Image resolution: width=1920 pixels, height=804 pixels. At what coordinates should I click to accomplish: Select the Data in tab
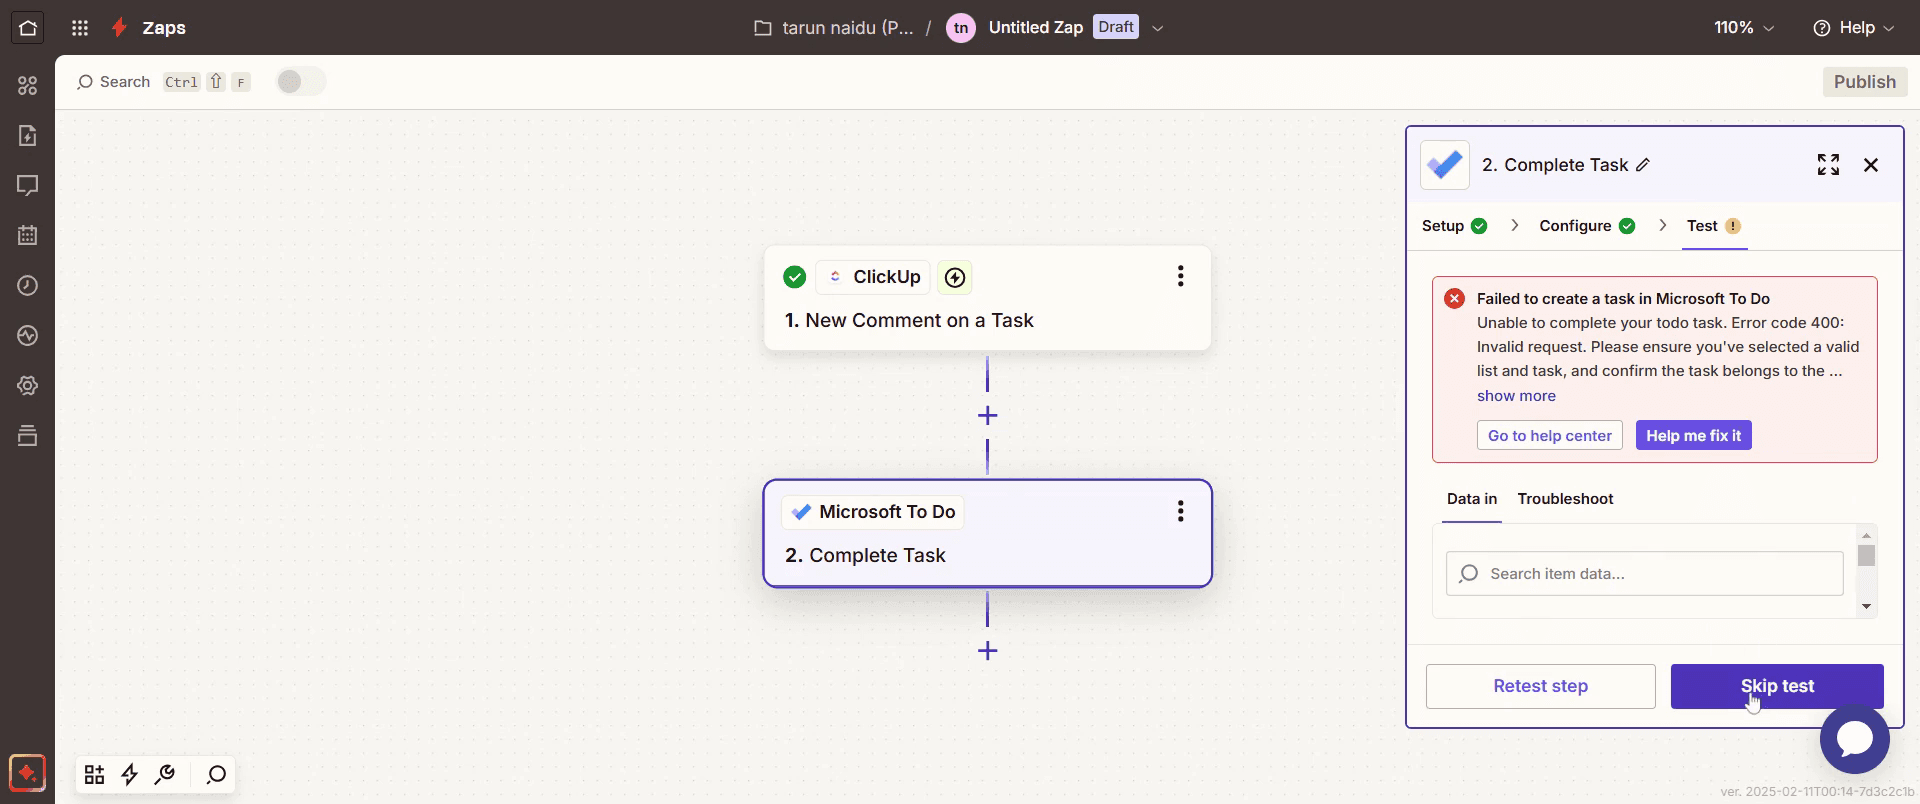tap(1472, 499)
